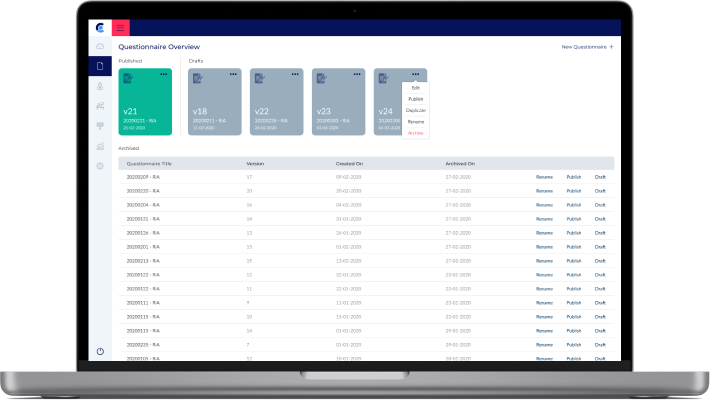Click Publish for 20200209 - RA row
Viewport: 710px width, 400px height.
tap(574, 177)
